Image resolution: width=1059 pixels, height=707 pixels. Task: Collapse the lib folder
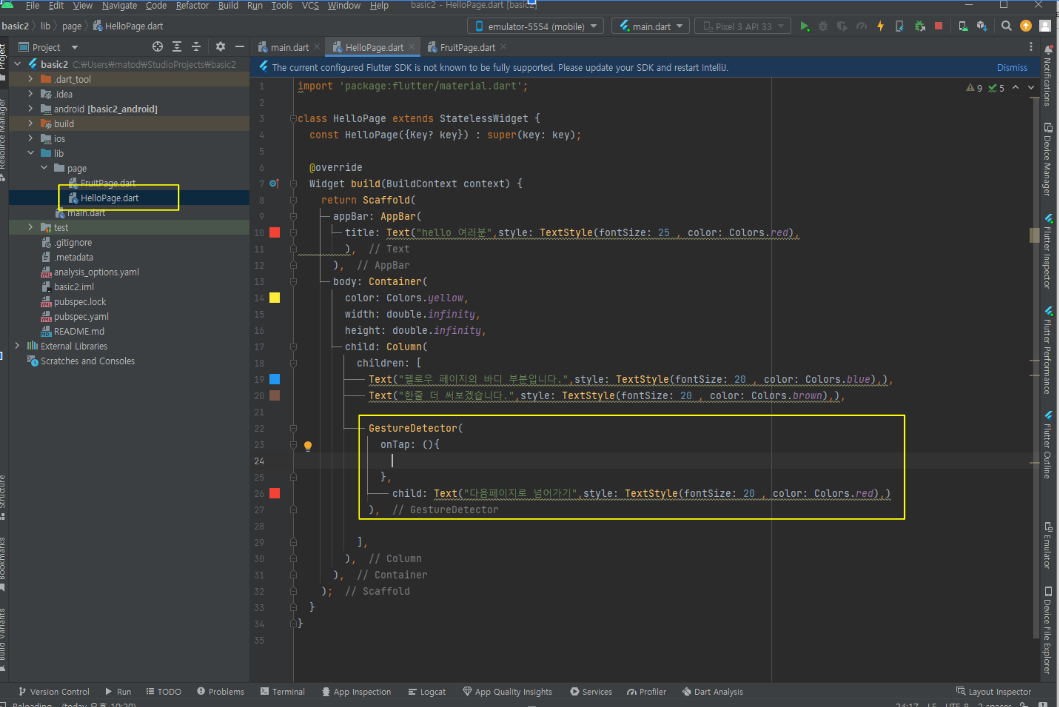(30, 153)
